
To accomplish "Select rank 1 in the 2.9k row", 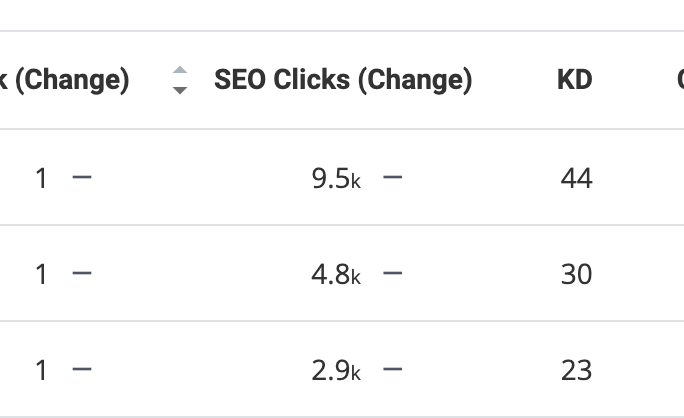I will click(x=41, y=370).
